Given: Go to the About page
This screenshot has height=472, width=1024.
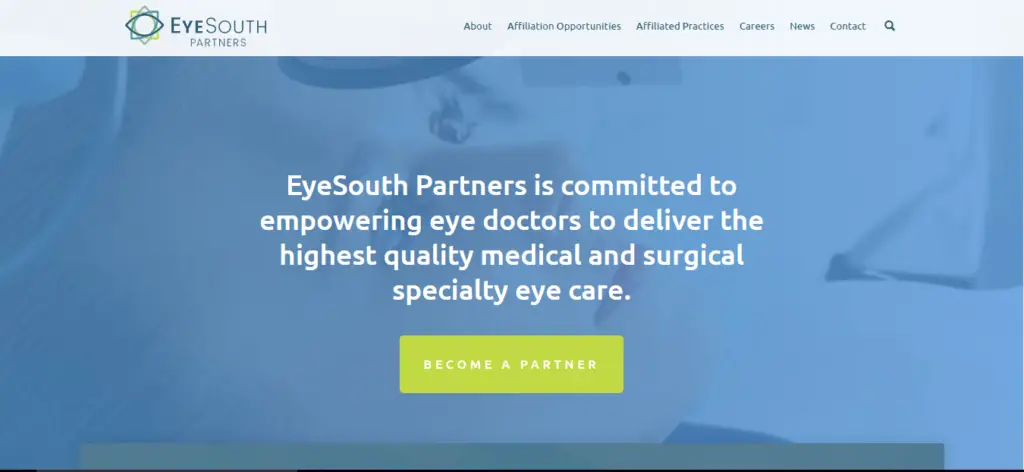Looking at the screenshot, I should click(x=477, y=26).
